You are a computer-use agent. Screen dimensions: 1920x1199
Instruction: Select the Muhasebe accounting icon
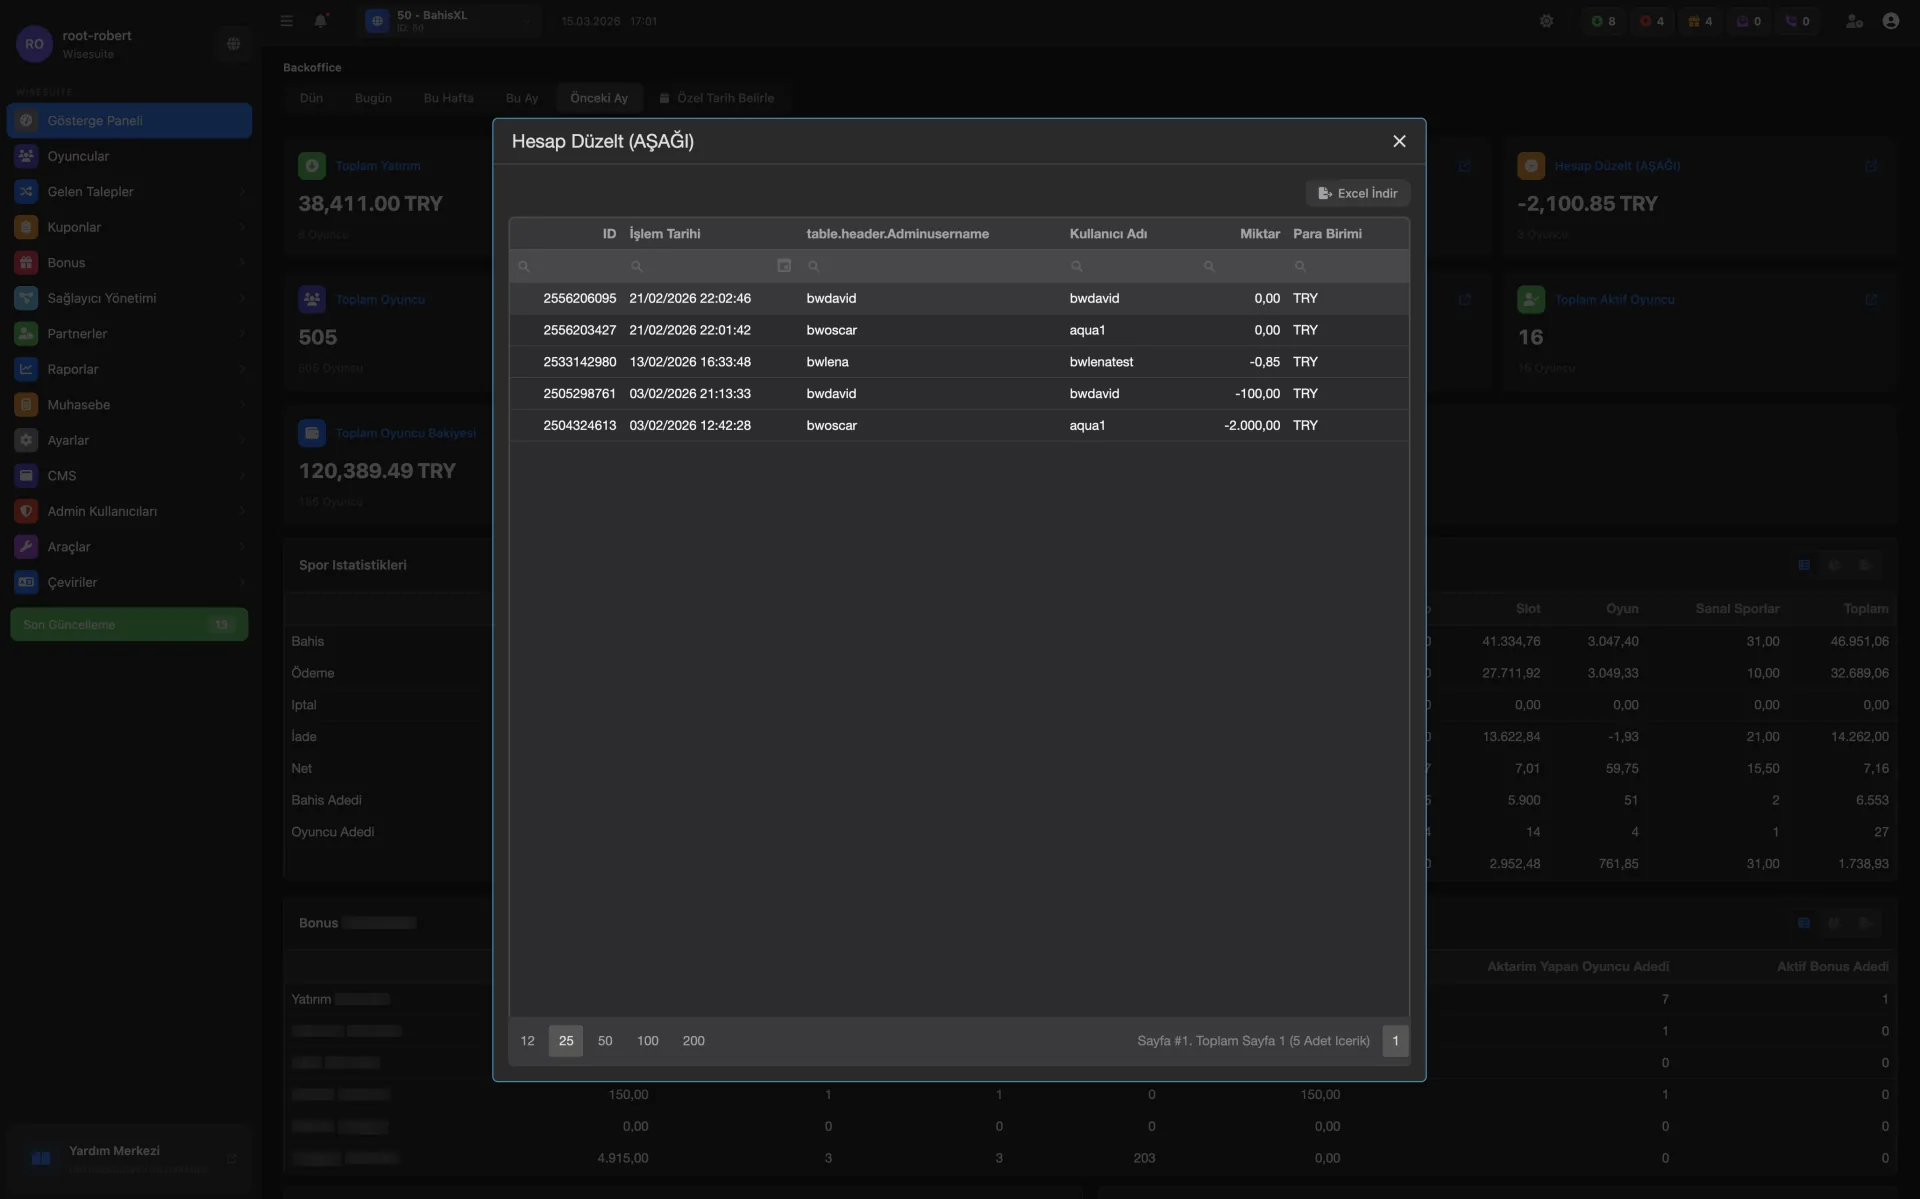(26, 404)
